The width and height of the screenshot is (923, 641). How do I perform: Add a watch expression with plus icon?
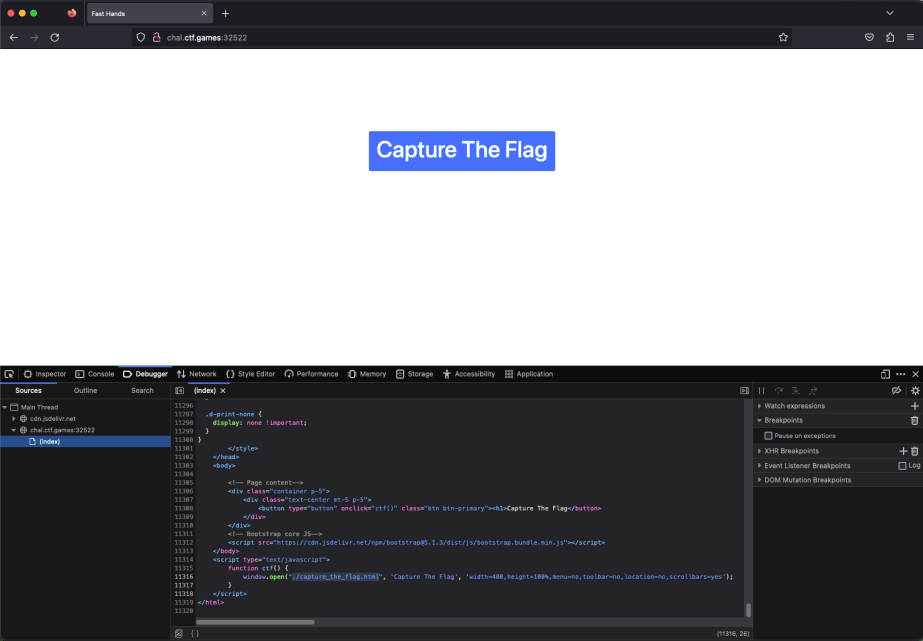[x=915, y=406]
